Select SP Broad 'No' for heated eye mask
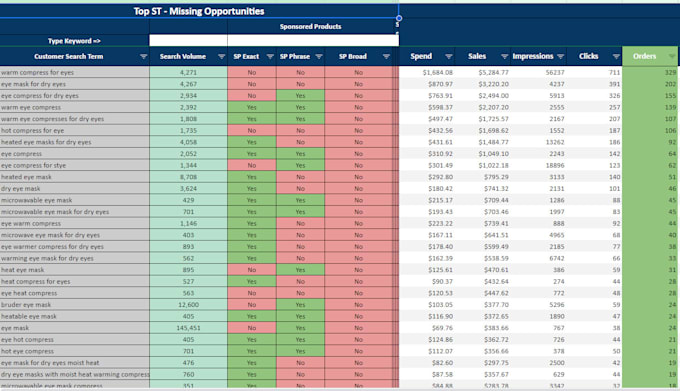This screenshot has height=391, width=680. coord(358,177)
